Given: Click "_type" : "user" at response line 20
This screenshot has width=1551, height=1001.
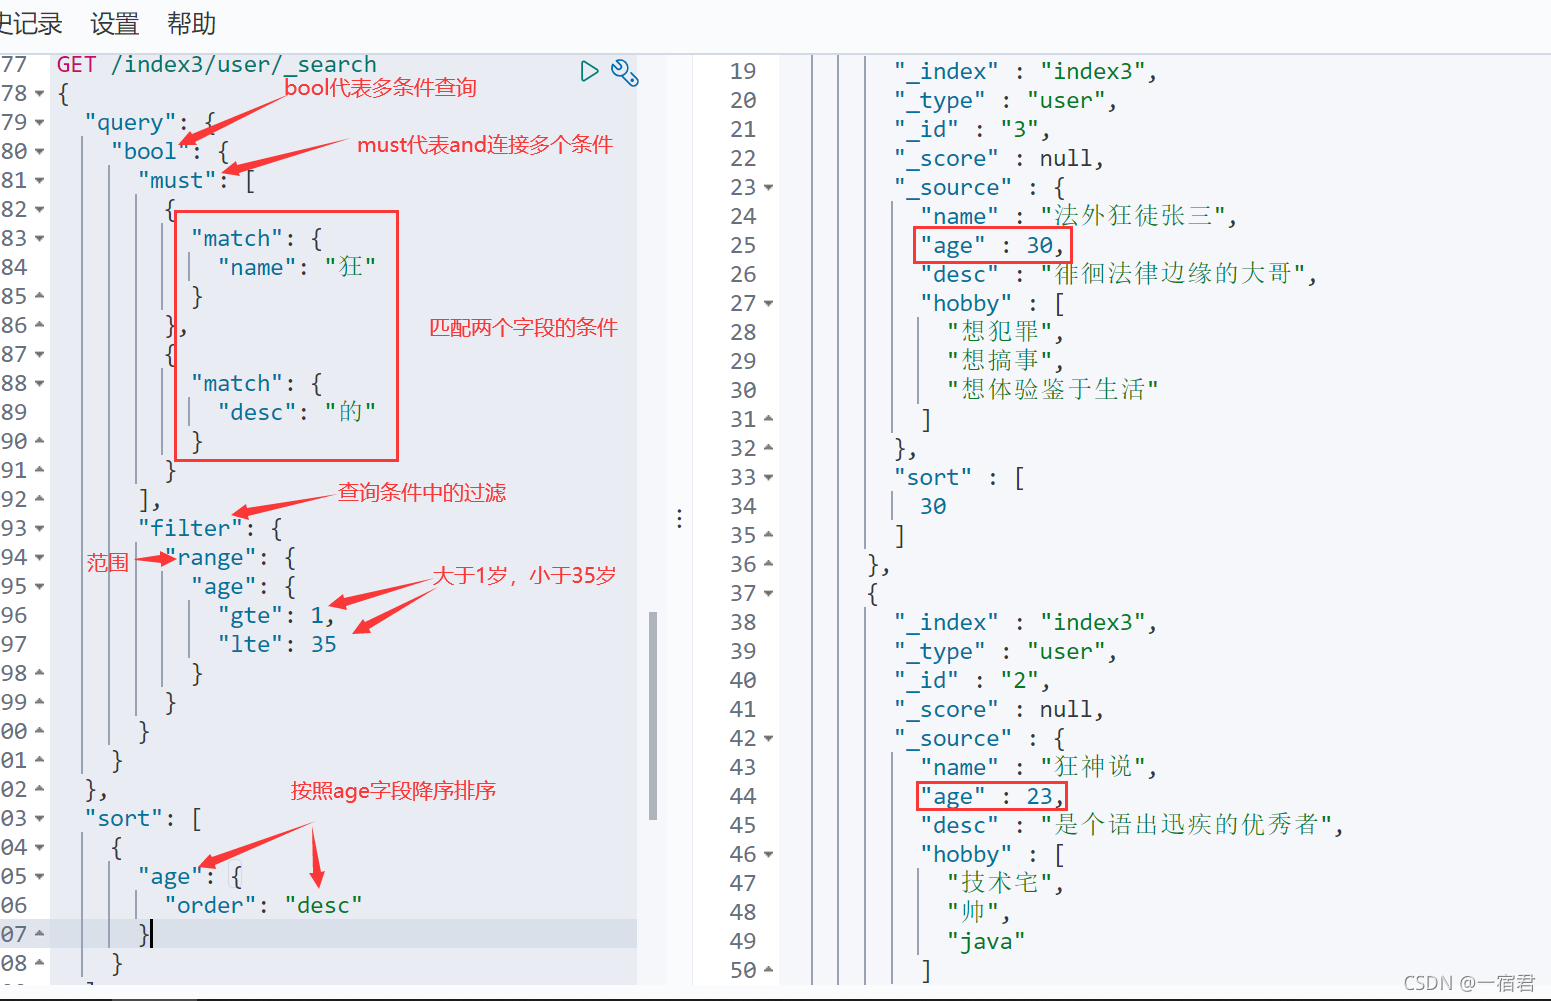Looking at the screenshot, I should tap(1005, 100).
